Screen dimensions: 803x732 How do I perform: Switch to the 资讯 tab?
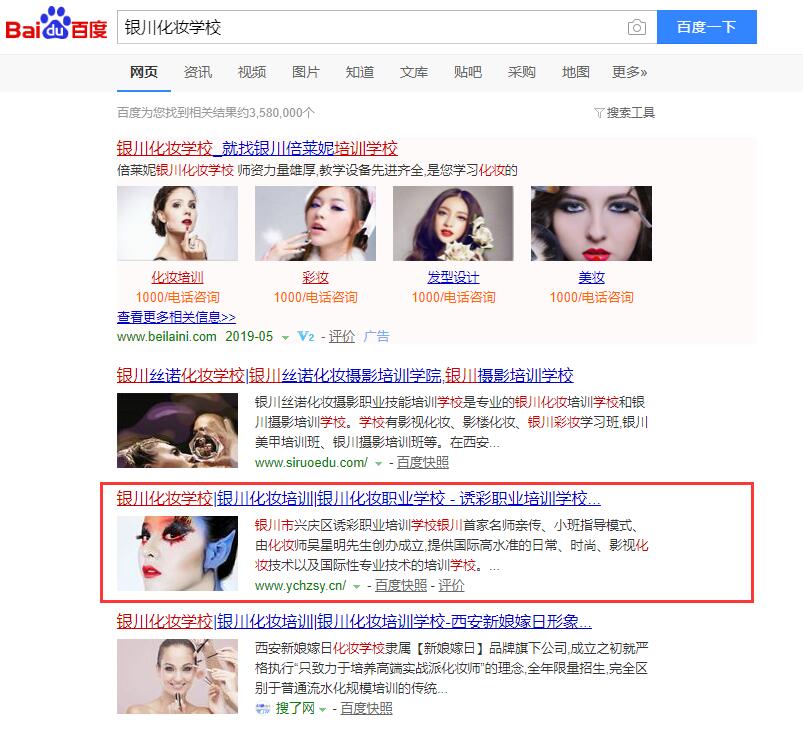pos(198,72)
